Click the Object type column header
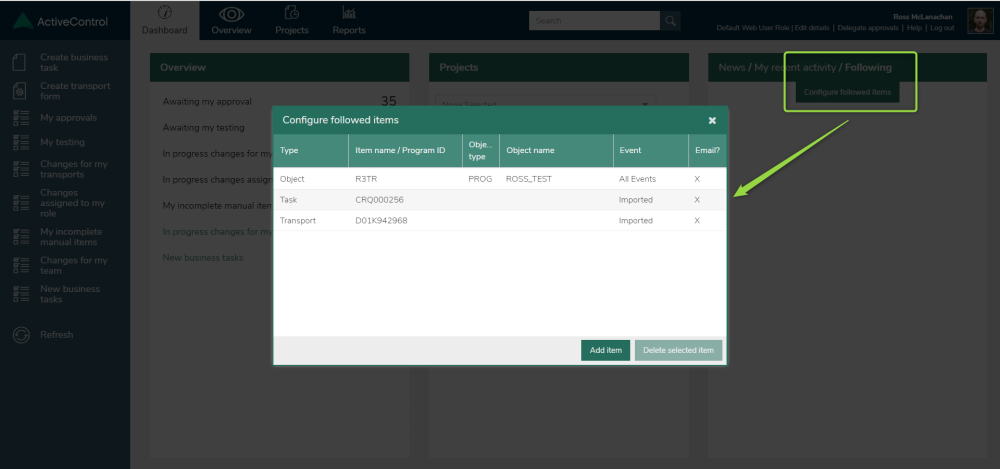This screenshot has width=1000, height=469. [x=481, y=151]
